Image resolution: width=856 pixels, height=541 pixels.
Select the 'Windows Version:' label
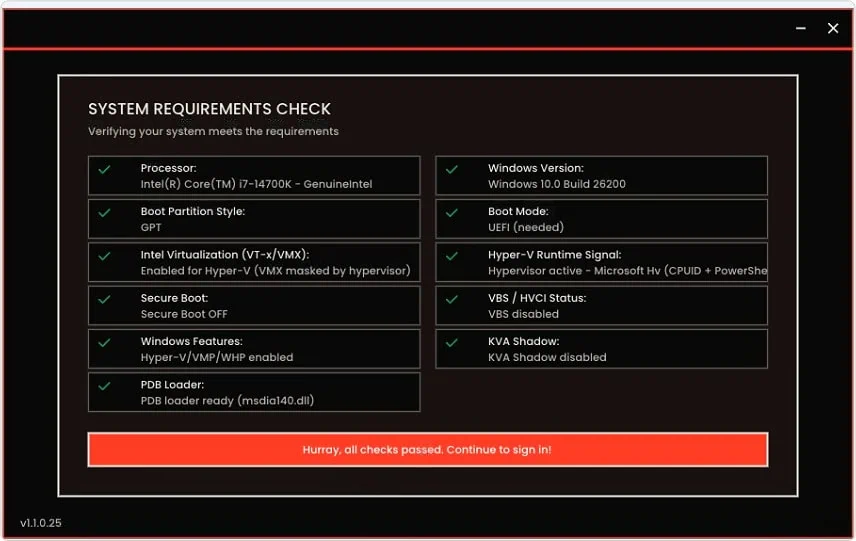(536, 168)
